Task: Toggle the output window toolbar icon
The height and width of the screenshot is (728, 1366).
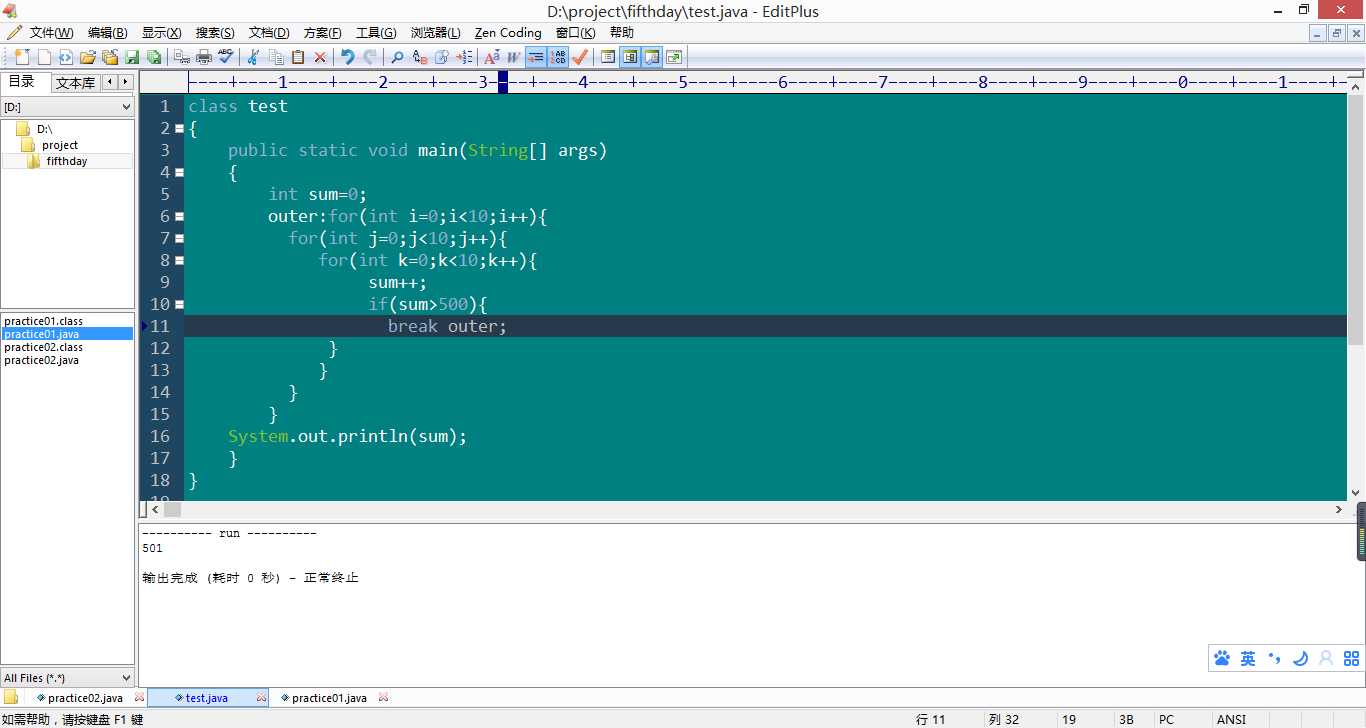Action: (653, 57)
